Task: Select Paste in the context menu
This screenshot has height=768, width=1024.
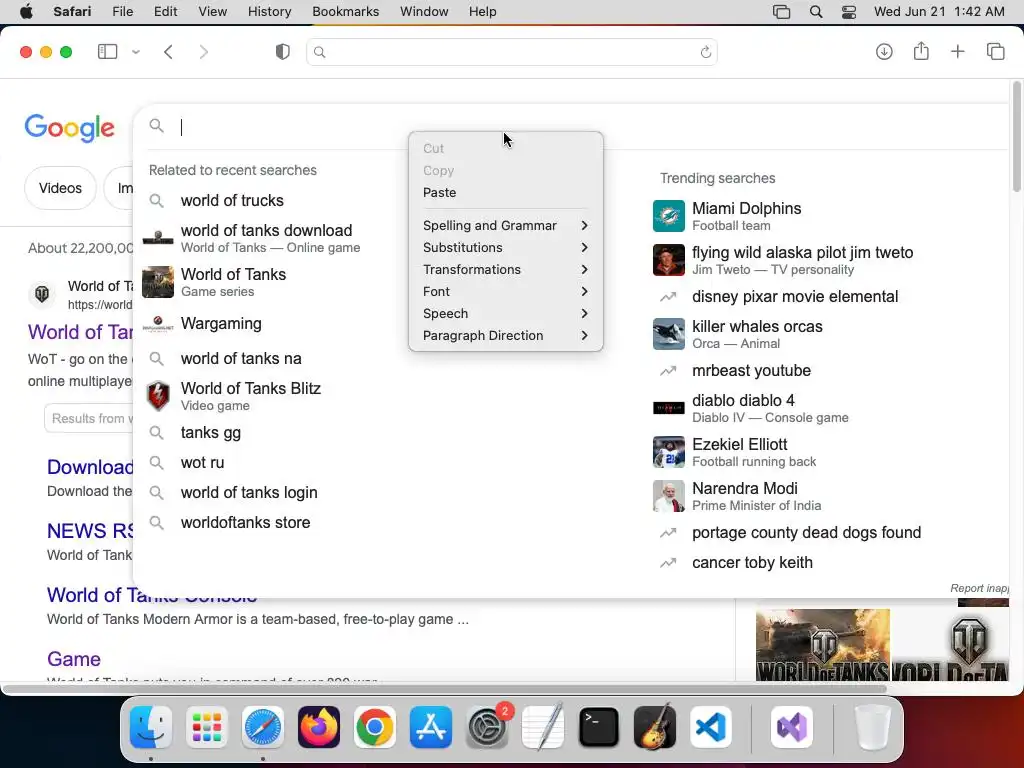Action: pos(505,193)
